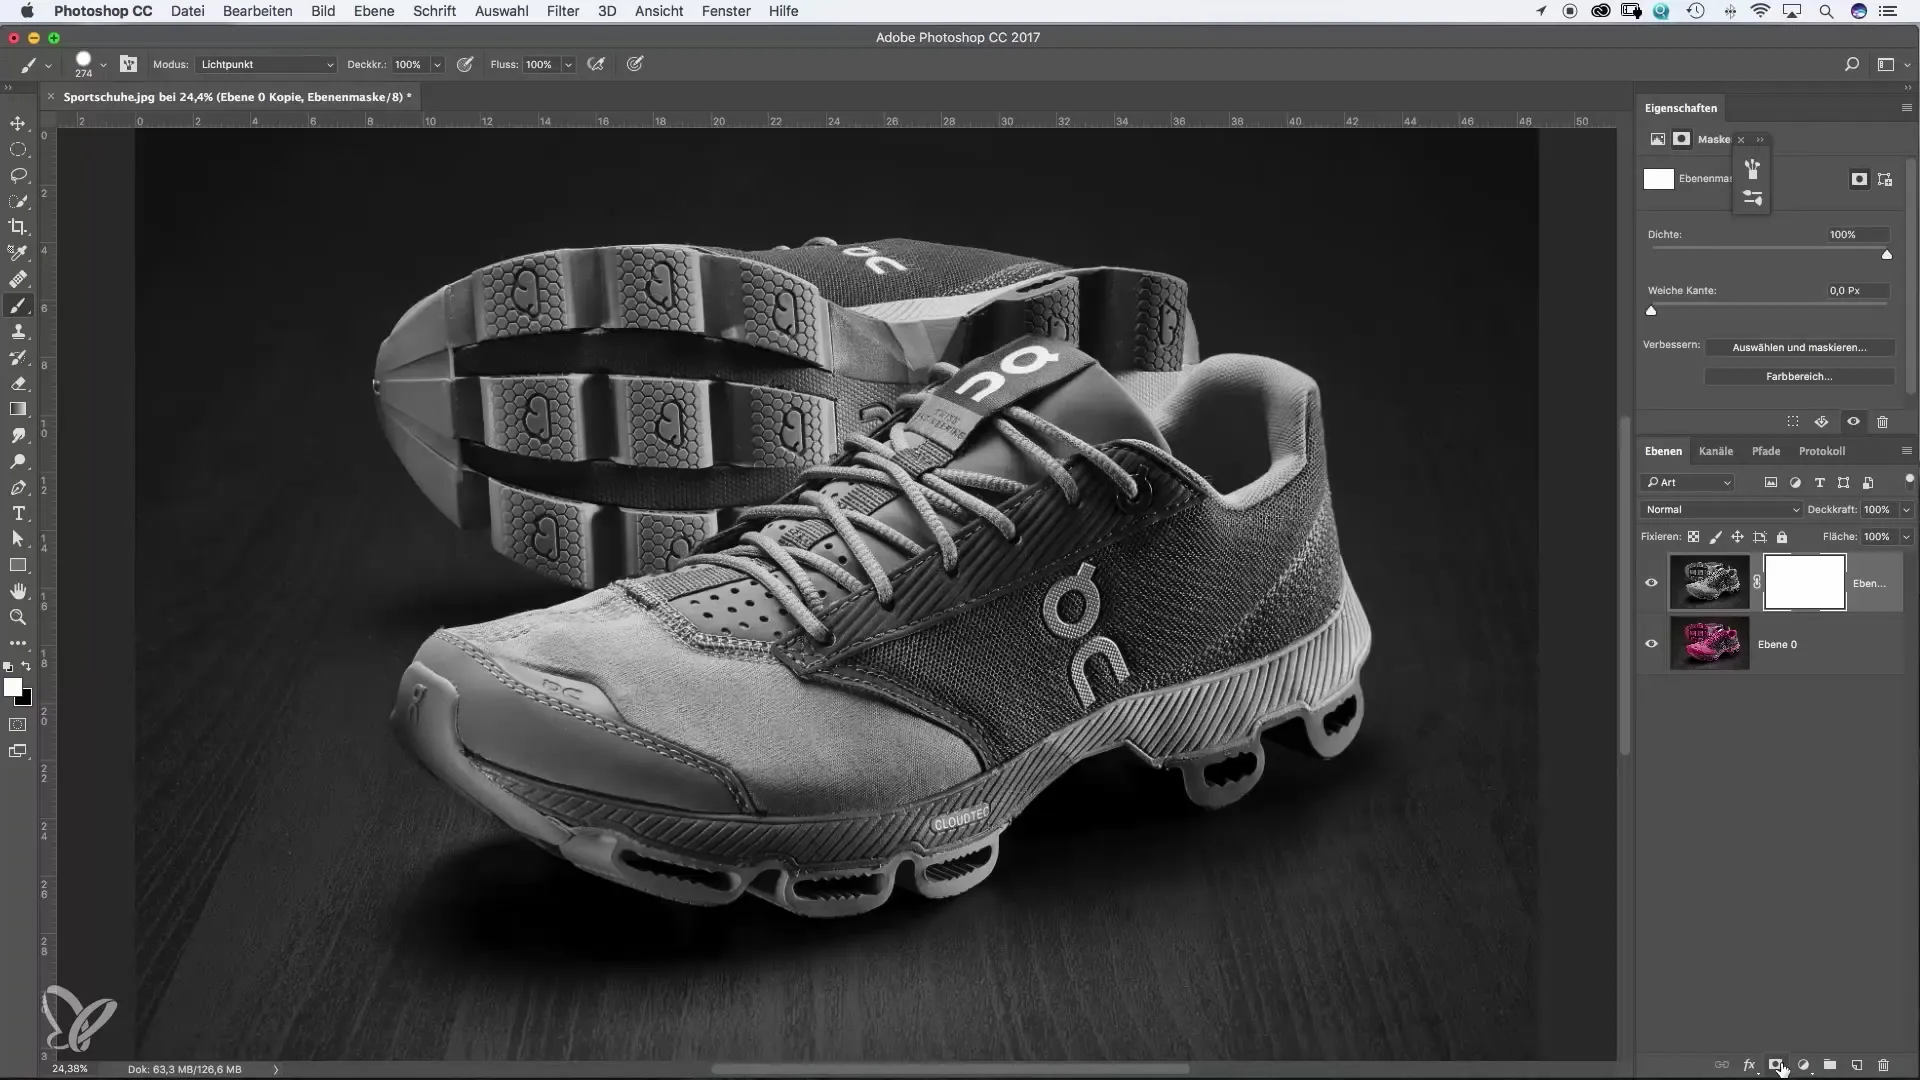This screenshot has height=1080, width=1920.
Task: Select the Ebene 0 layer thumbnail
Action: point(1709,644)
